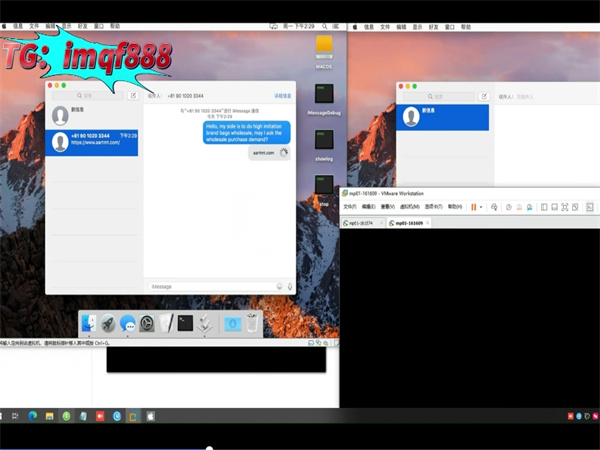Open the MACOS folder on desktop
The height and width of the screenshot is (450, 600).
pyautogui.click(x=323, y=46)
